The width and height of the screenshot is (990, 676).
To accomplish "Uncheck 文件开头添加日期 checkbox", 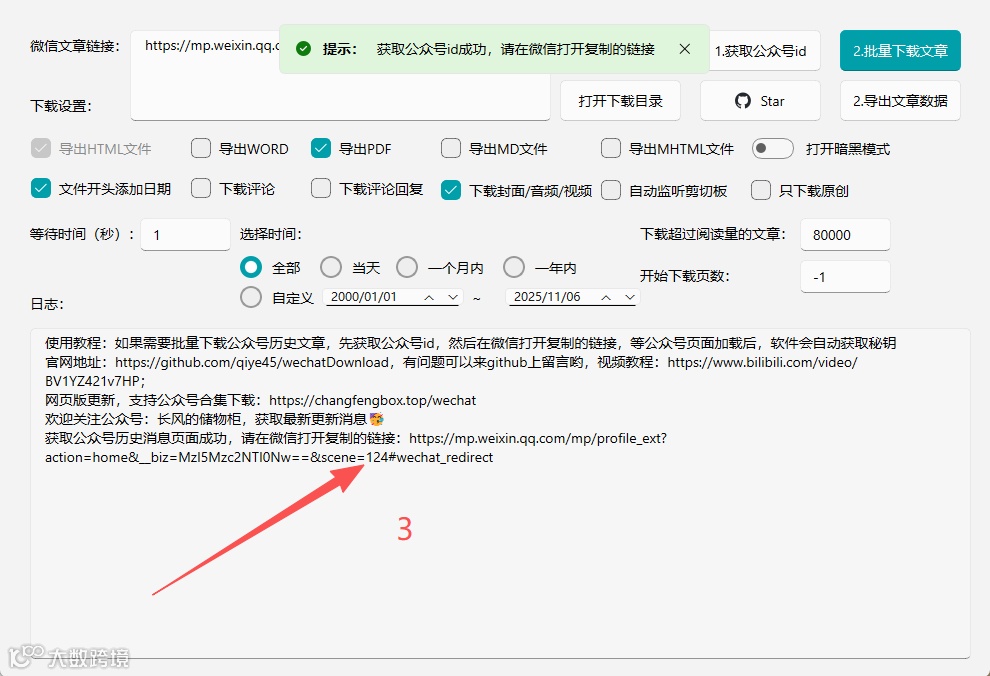I will [40, 189].
